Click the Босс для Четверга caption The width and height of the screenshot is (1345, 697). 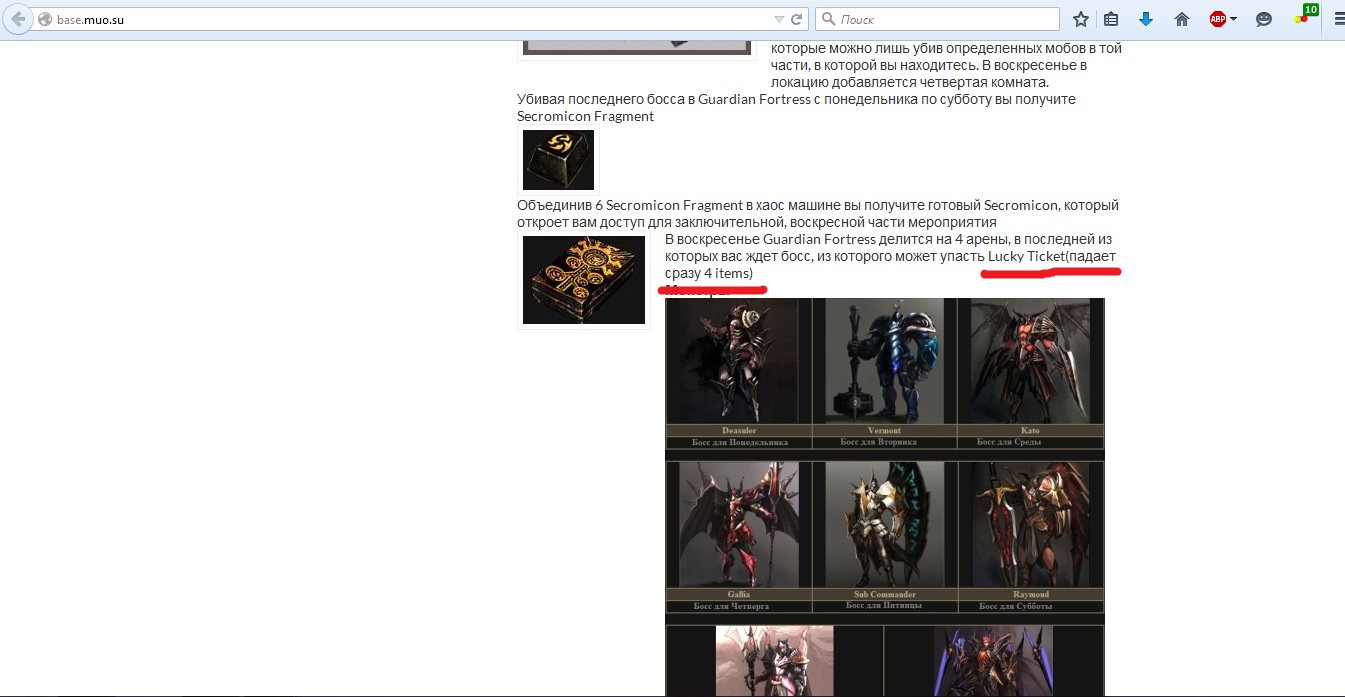tap(732, 607)
